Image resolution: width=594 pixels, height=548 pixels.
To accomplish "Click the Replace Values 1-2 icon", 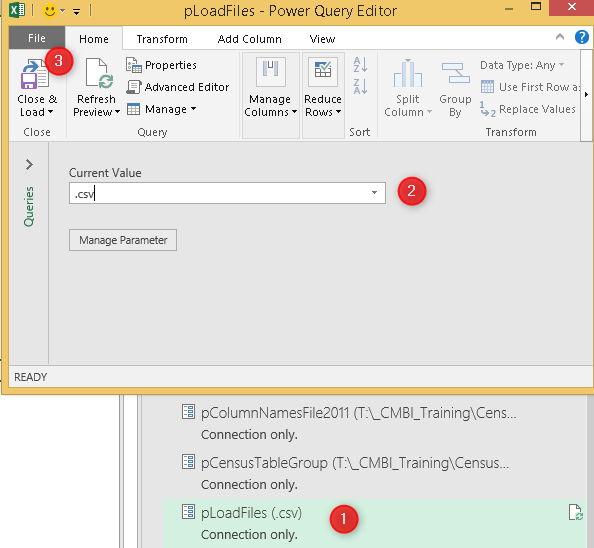I will pyautogui.click(x=487, y=109).
